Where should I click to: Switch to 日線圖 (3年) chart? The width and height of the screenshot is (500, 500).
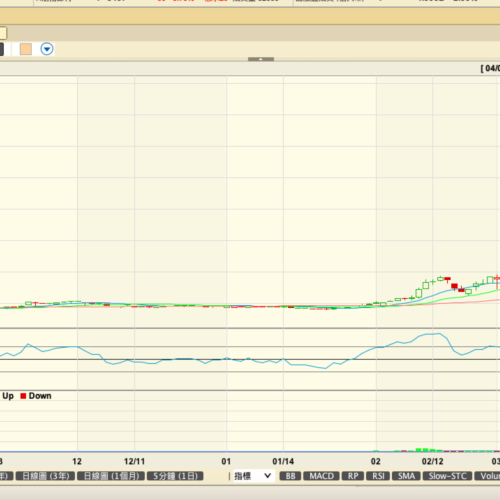pyautogui.click(x=45, y=476)
